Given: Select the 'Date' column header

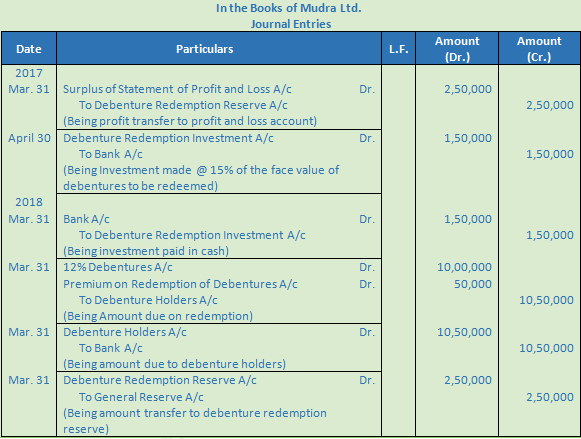Looking at the screenshot, I should pyautogui.click(x=29, y=49).
